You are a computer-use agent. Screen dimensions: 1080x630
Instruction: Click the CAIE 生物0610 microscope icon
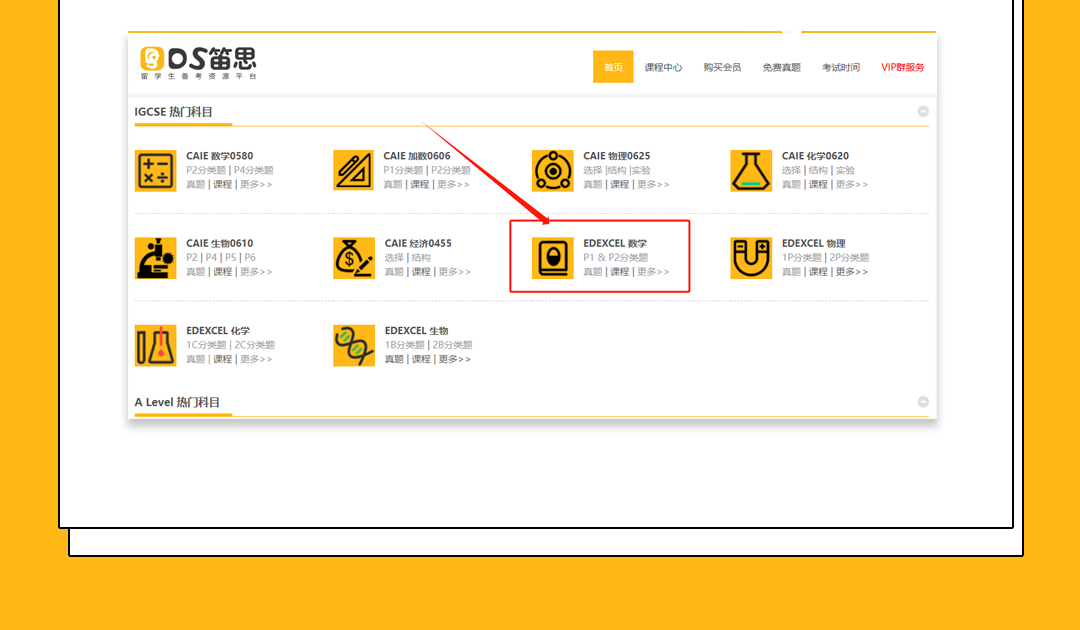(x=155, y=258)
